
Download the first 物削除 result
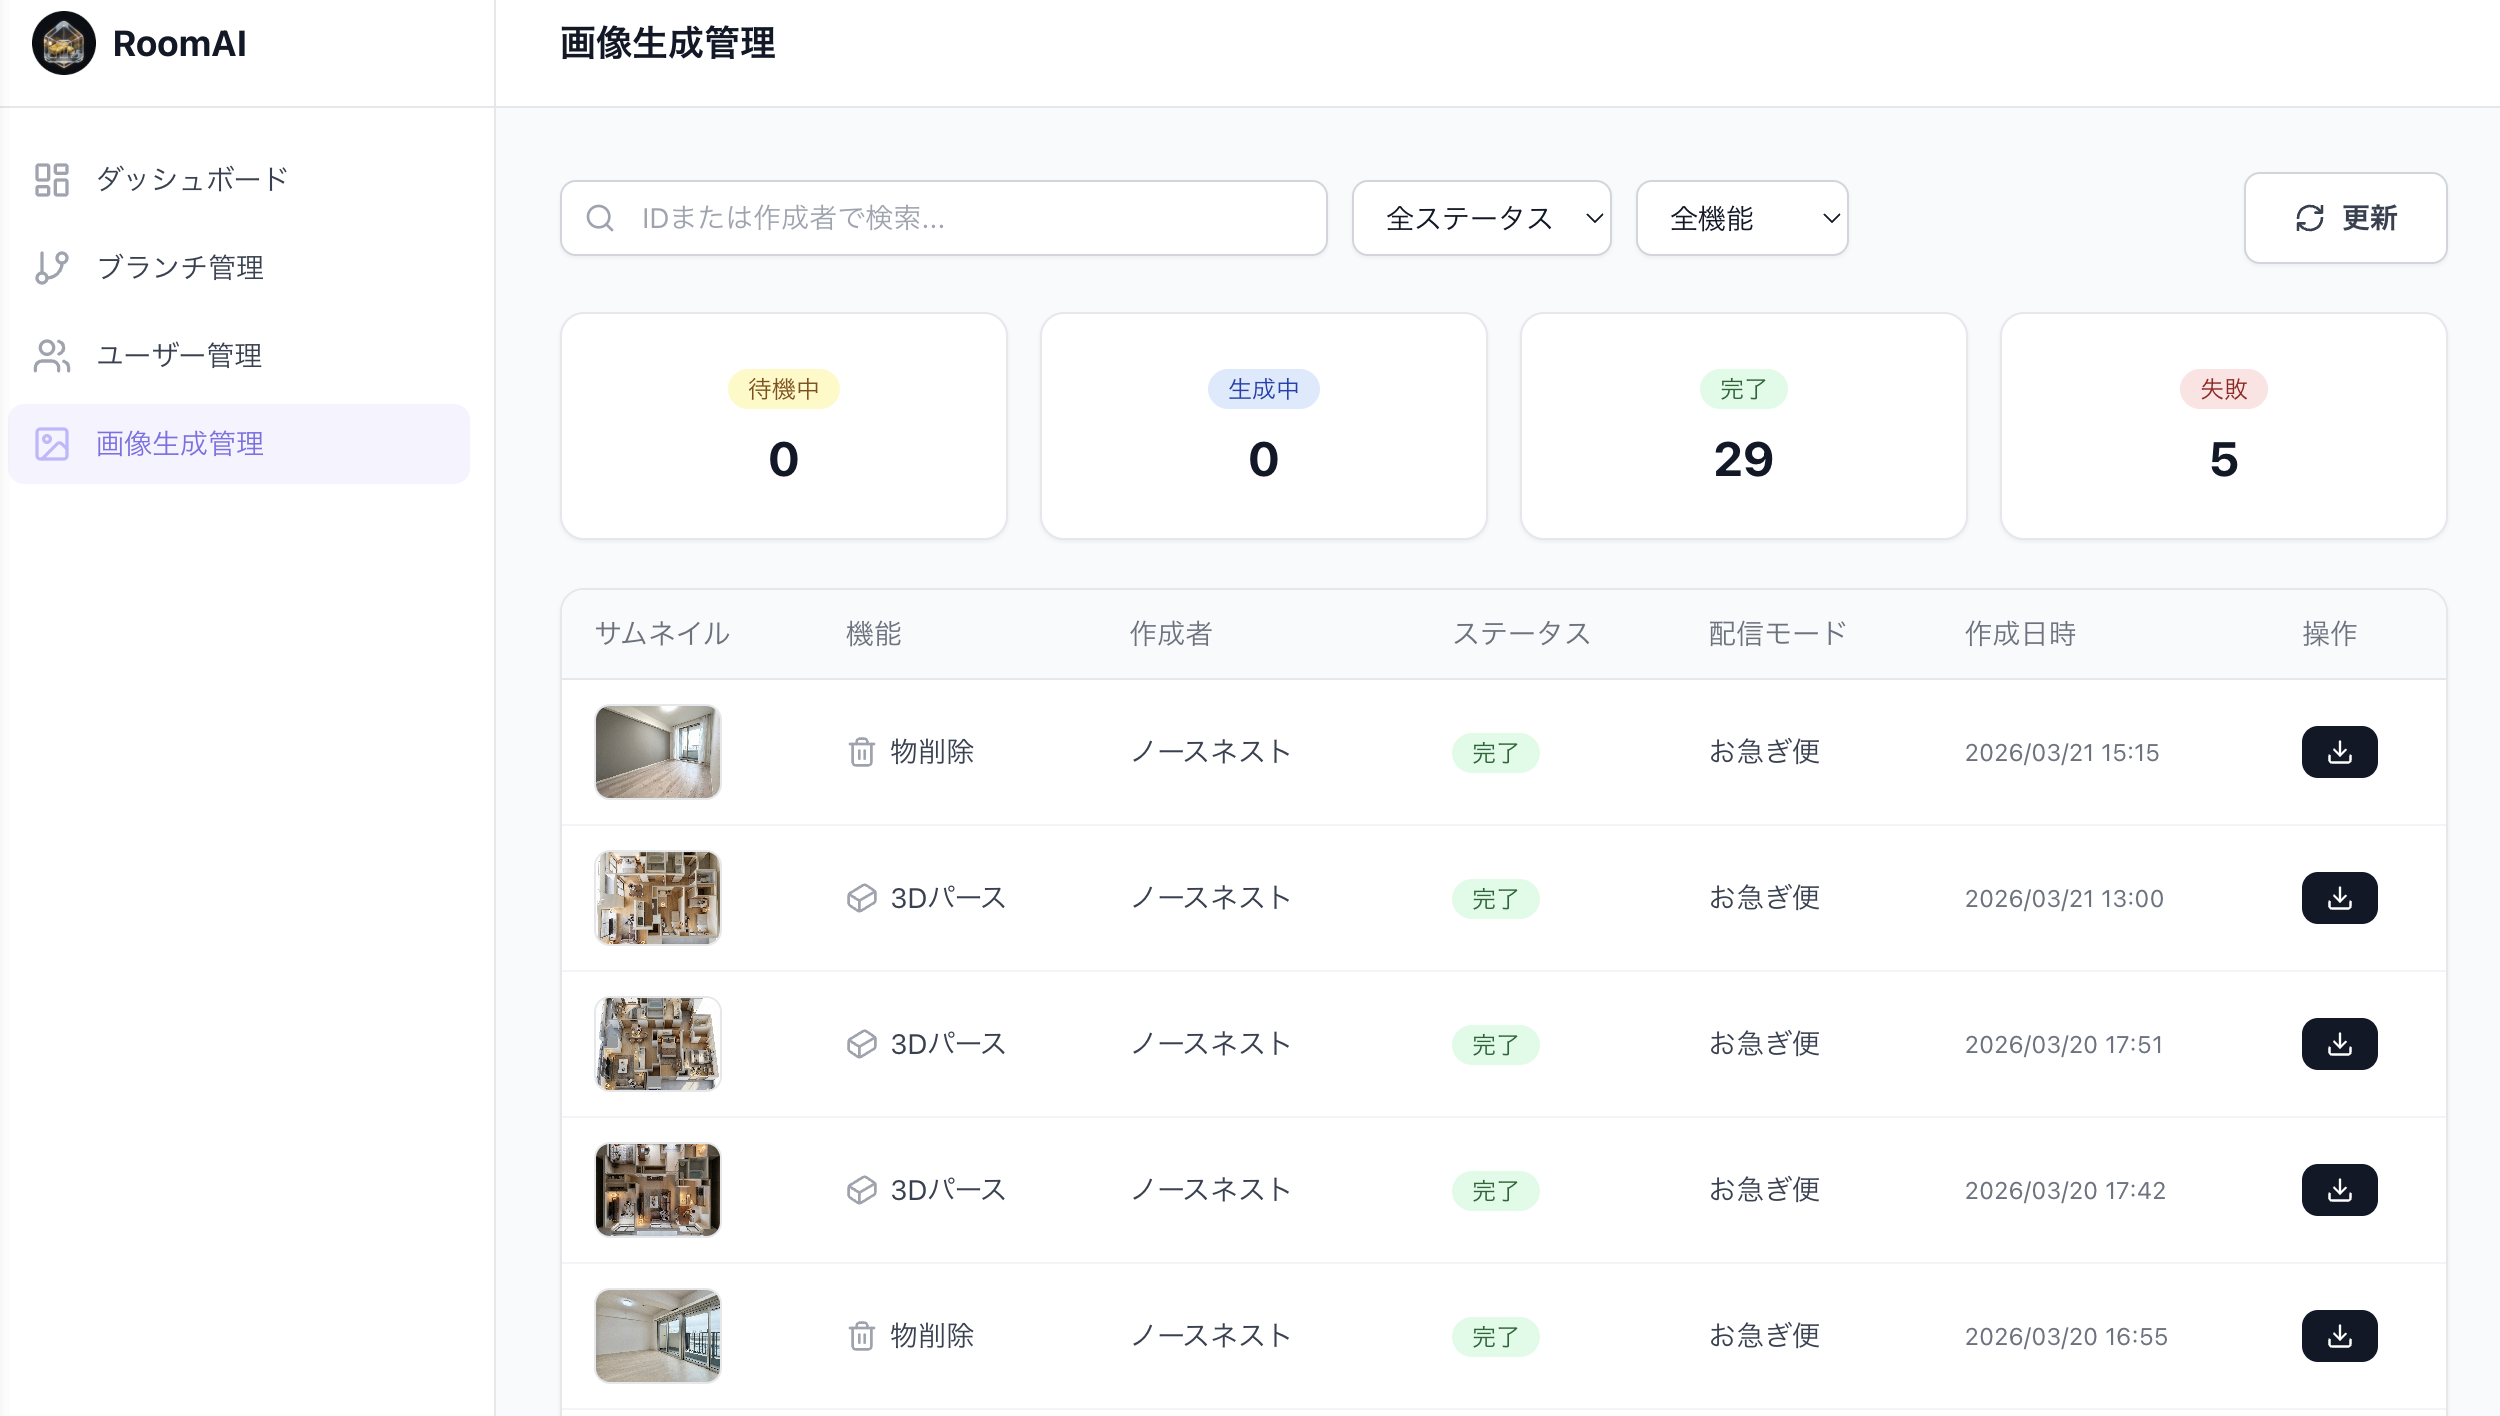(x=2339, y=751)
